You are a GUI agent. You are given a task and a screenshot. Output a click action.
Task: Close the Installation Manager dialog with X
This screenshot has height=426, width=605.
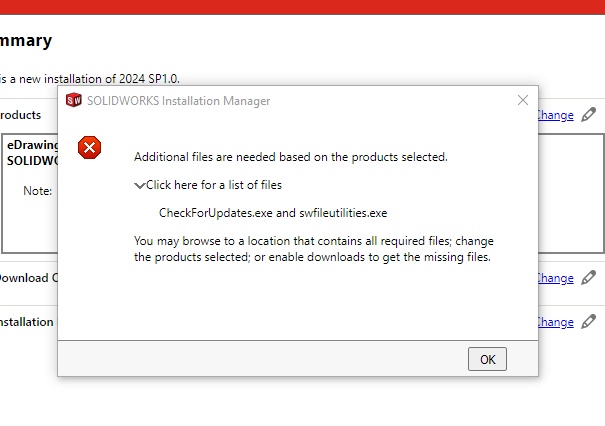[x=522, y=100]
